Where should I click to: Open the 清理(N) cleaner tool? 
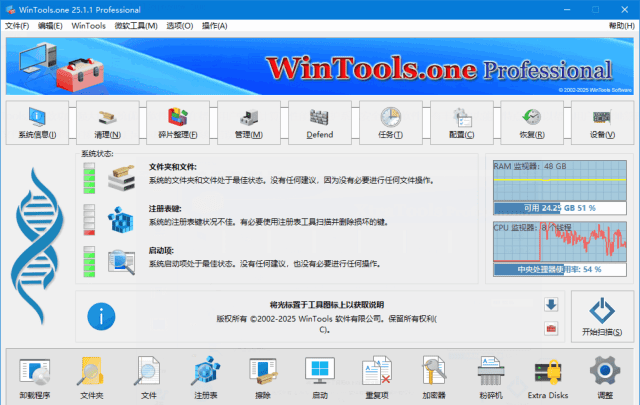108,122
